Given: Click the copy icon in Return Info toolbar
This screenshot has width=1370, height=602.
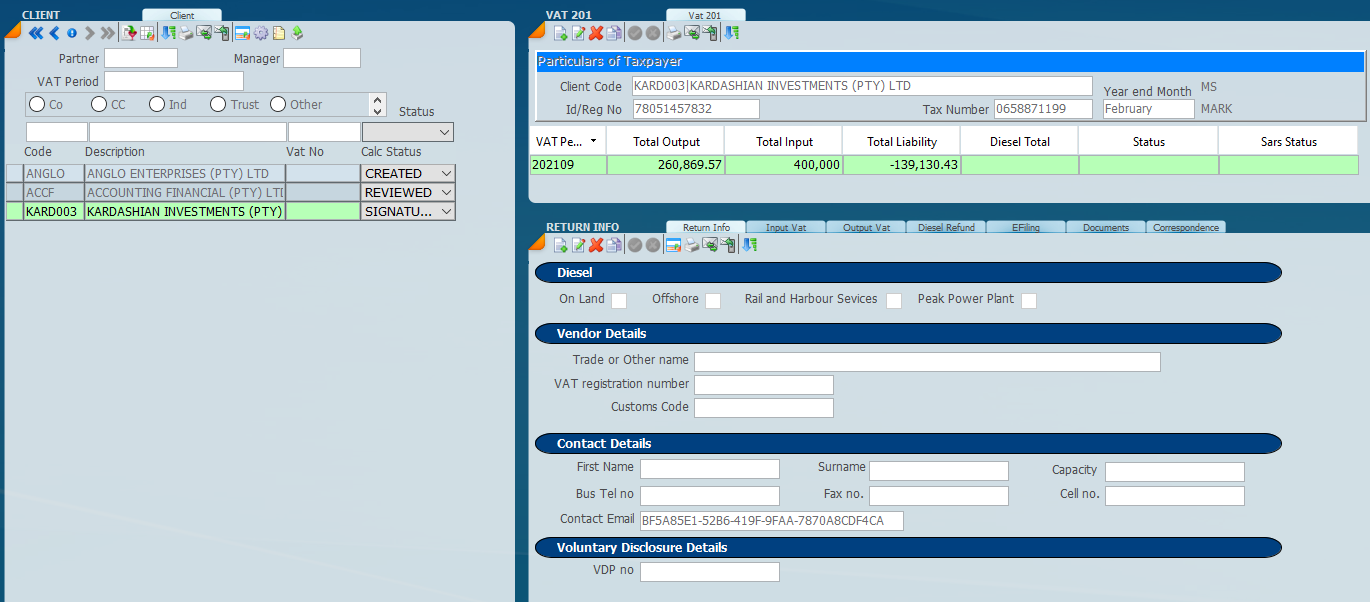Looking at the screenshot, I should pos(614,245).
